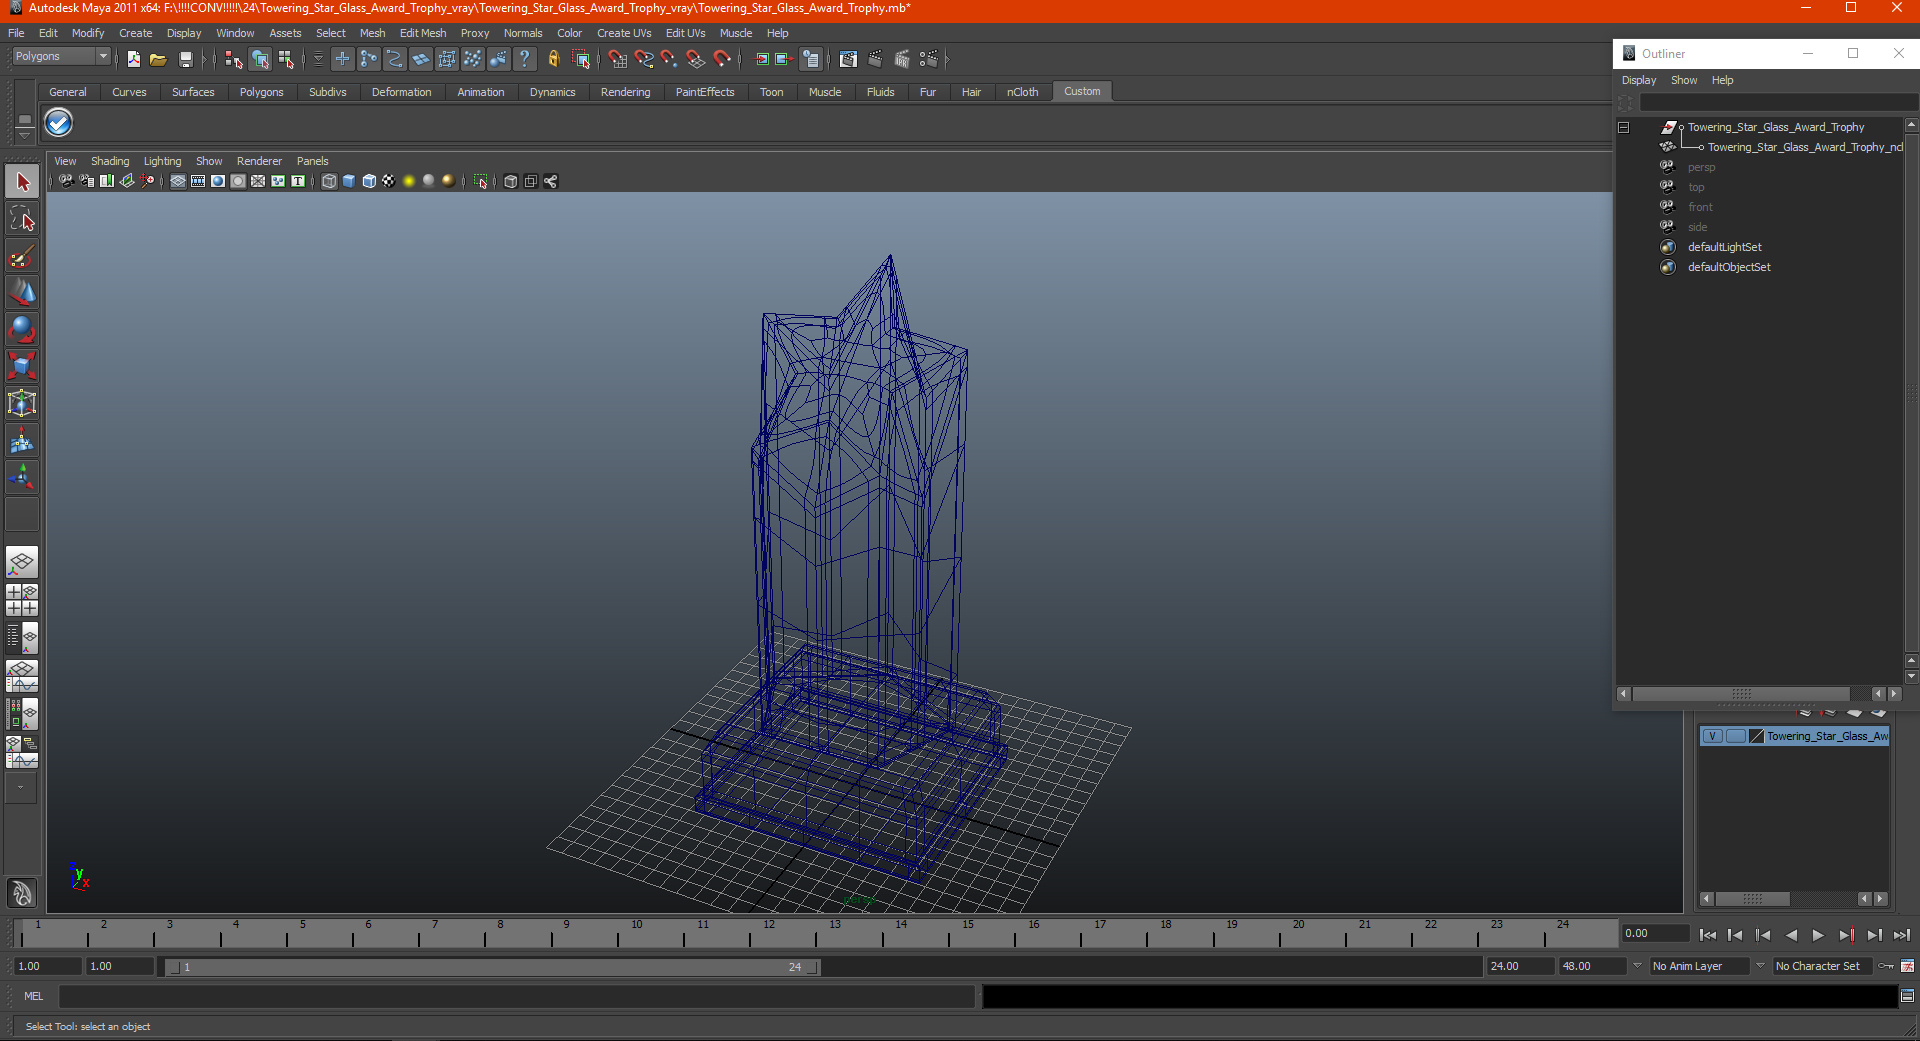
Task: Activate the Rotate tool
Action: (x=22, y=329)
